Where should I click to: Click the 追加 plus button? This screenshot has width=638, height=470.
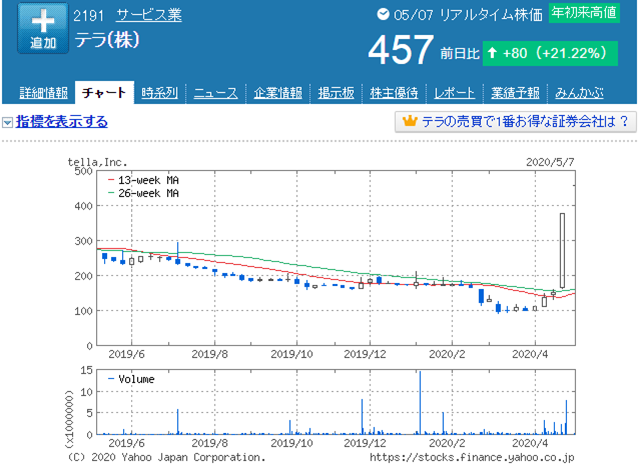tap(43, 28)
